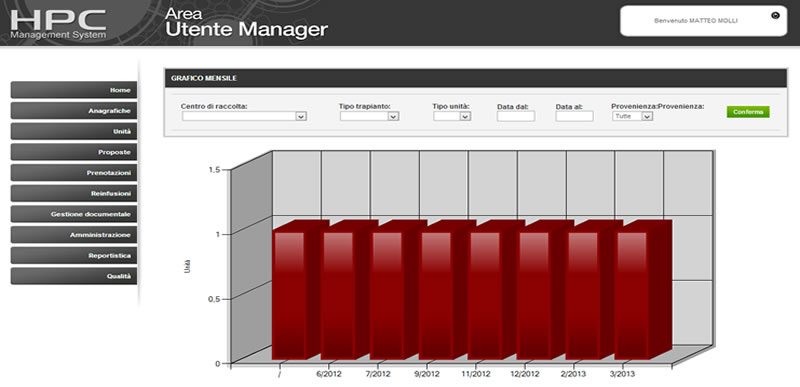This screenshot has height=387, width=800.
Task: Select the Amministrazione menu entry
Action: tap(74, 235)
